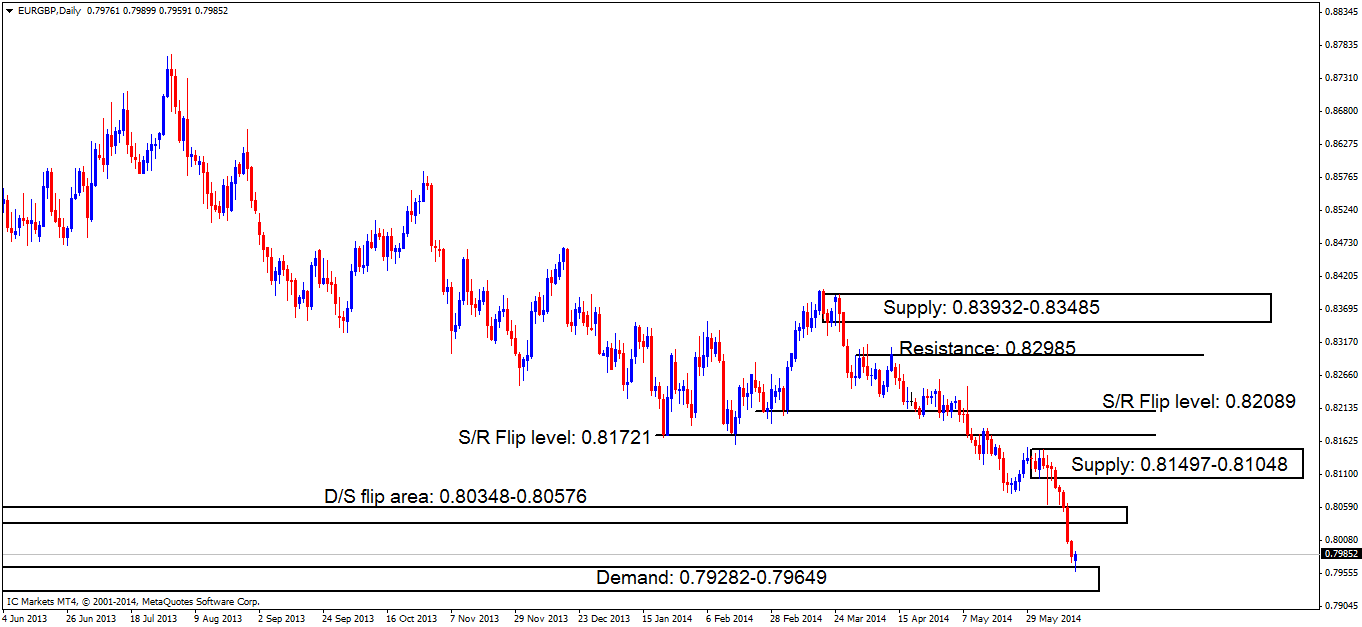This screenshot has height=627, width=1362.
Task: Select the 'D/S flip area: 0.80348-0.80576' label
Action: [x=455, y=495]
